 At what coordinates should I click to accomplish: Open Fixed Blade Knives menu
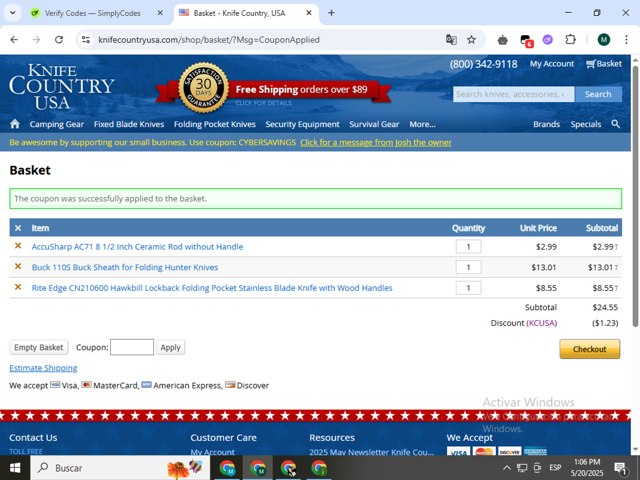(x=129, y=124)
